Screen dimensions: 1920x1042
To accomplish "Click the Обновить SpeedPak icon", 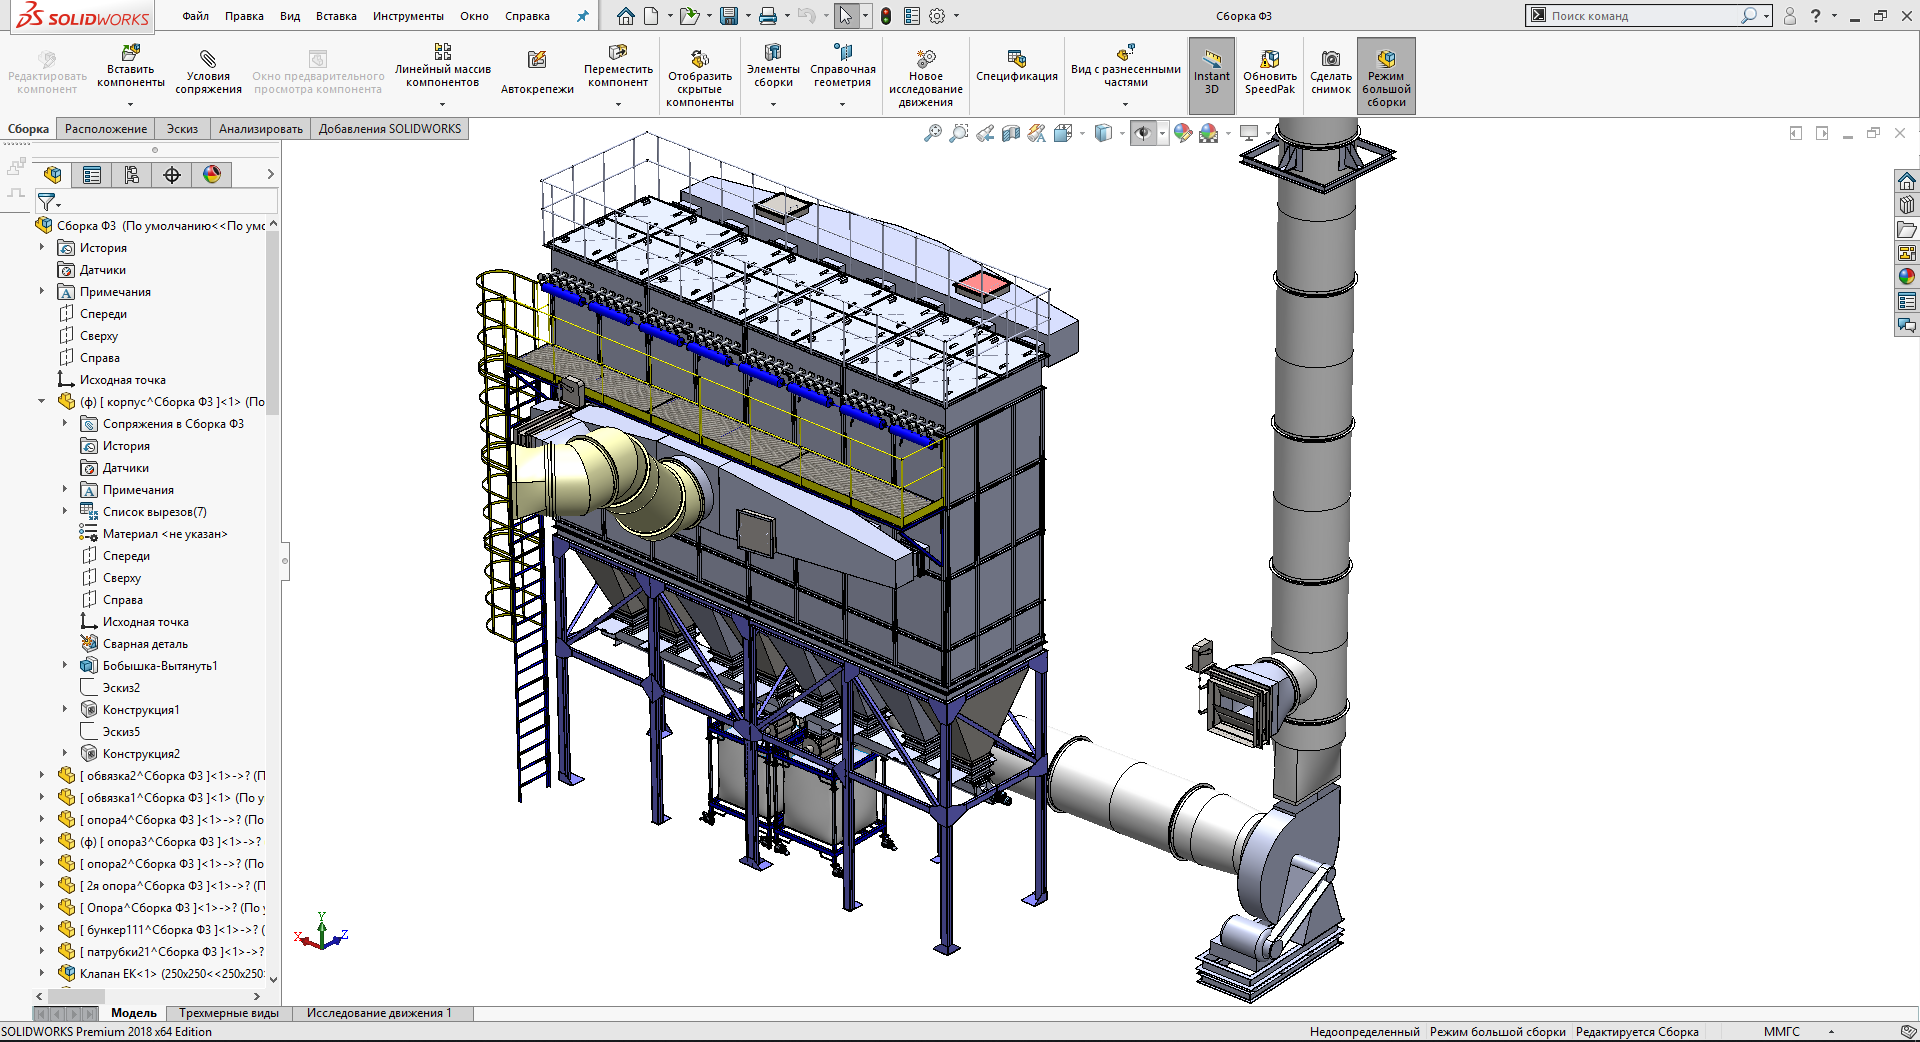I will click(x=1269, y=60).
